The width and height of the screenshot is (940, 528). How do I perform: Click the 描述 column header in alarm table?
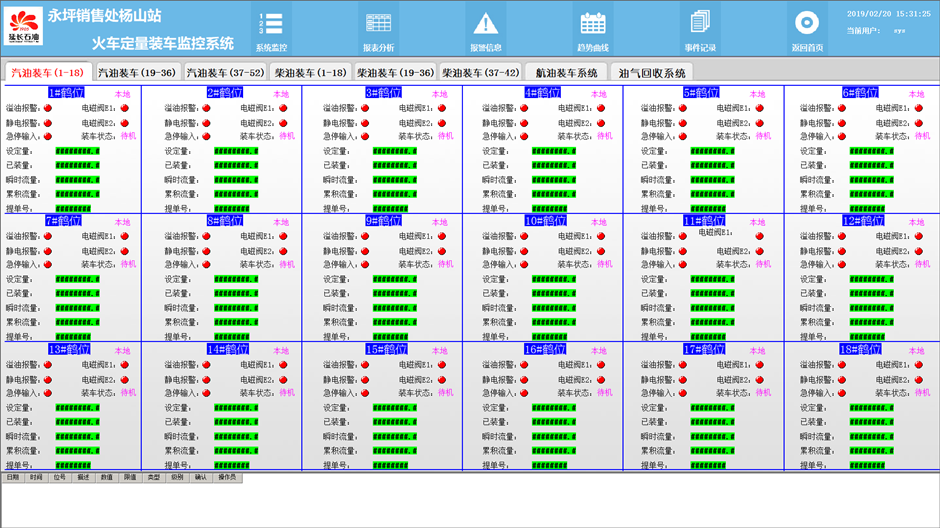[x=83, y=478]
